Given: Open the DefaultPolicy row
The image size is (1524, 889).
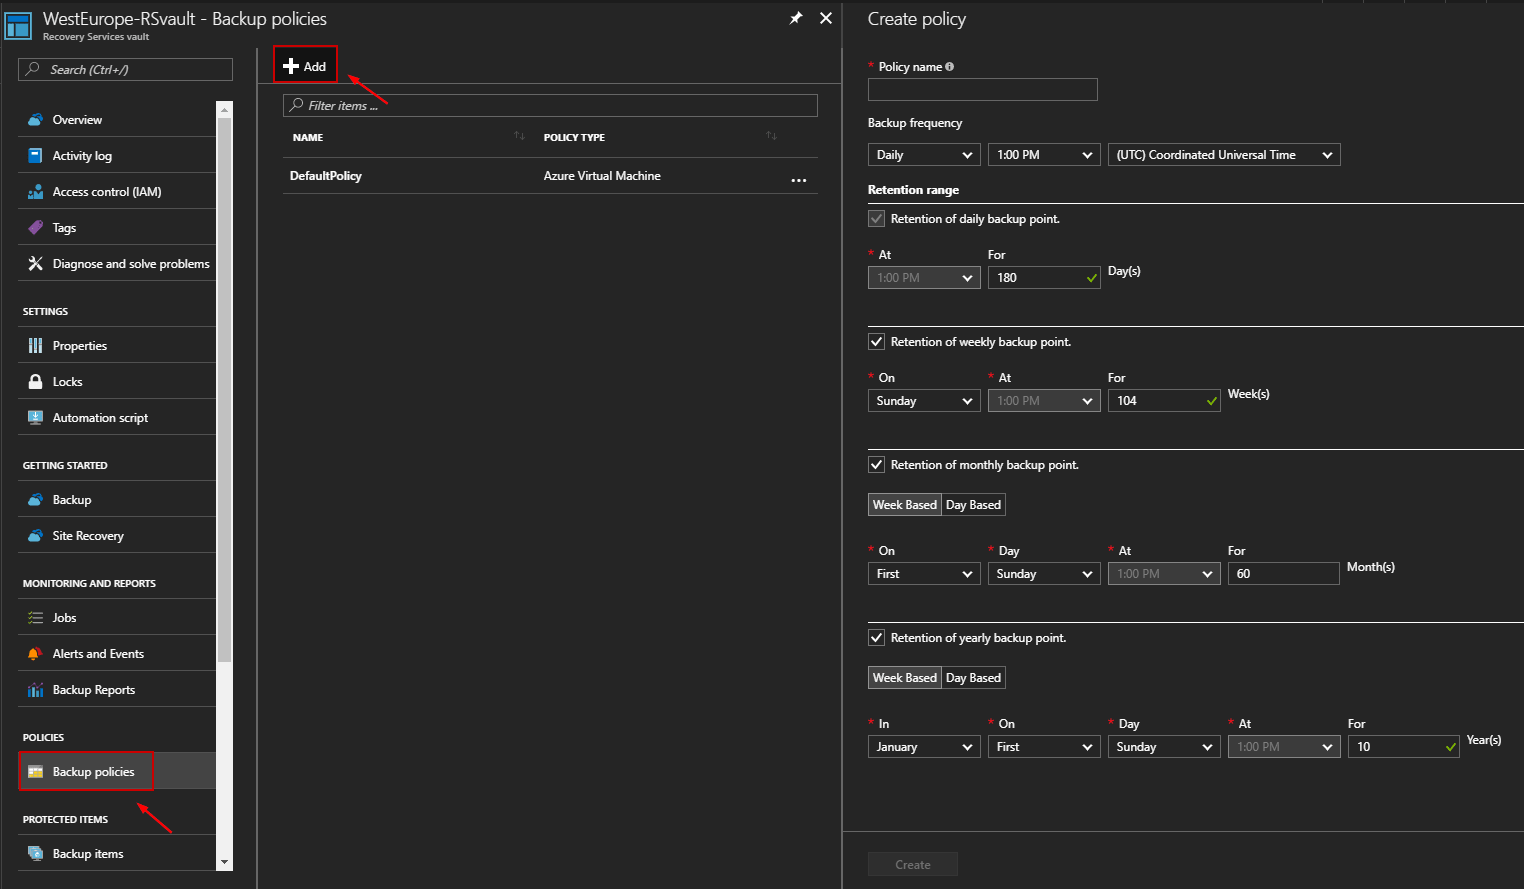Looking at the screenshot, I should pos(550,176).
